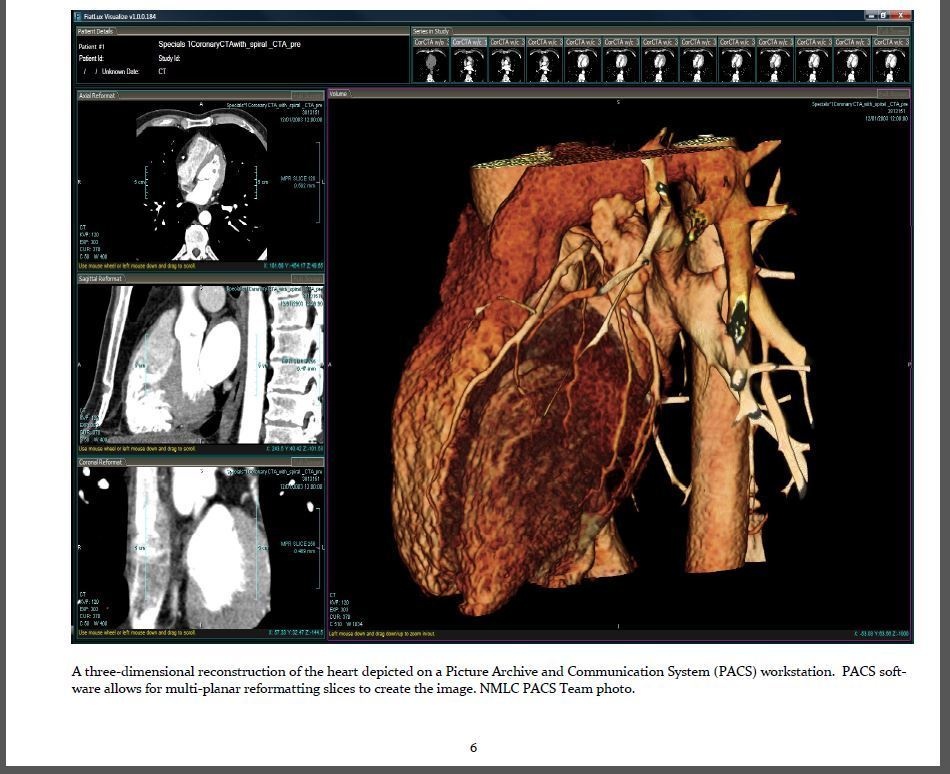
Task: Click the XYZ coordinate readout in Axial pane
Action: click(293, 266)
